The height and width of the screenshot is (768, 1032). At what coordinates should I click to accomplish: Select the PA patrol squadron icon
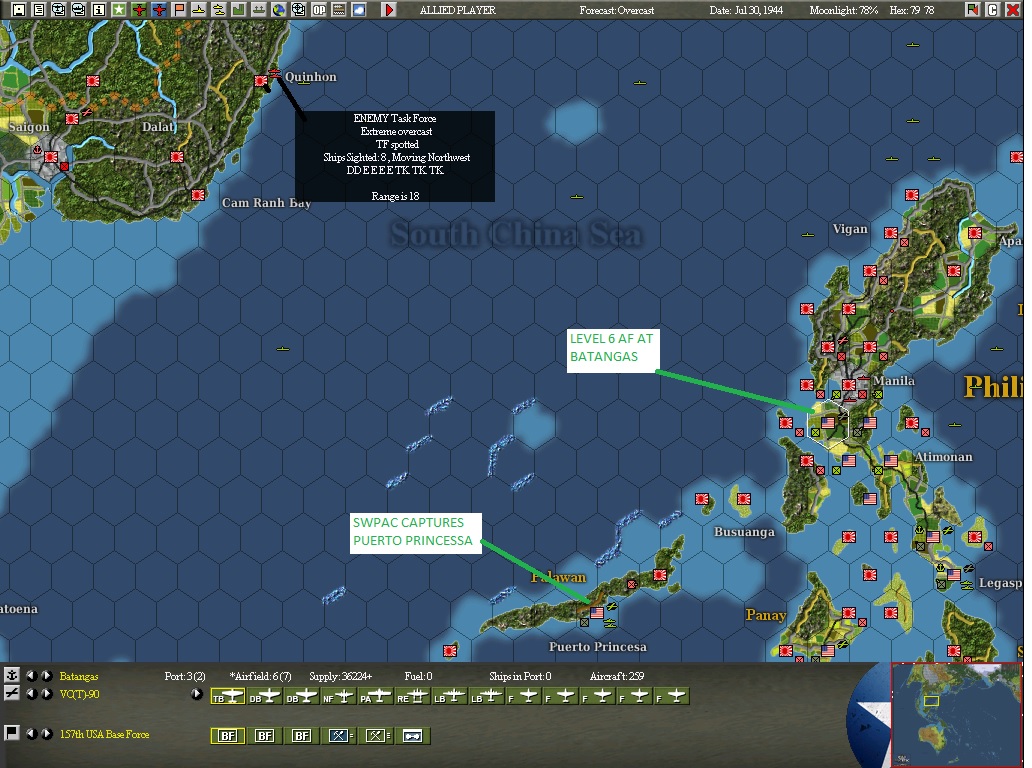tap(375, 697)
